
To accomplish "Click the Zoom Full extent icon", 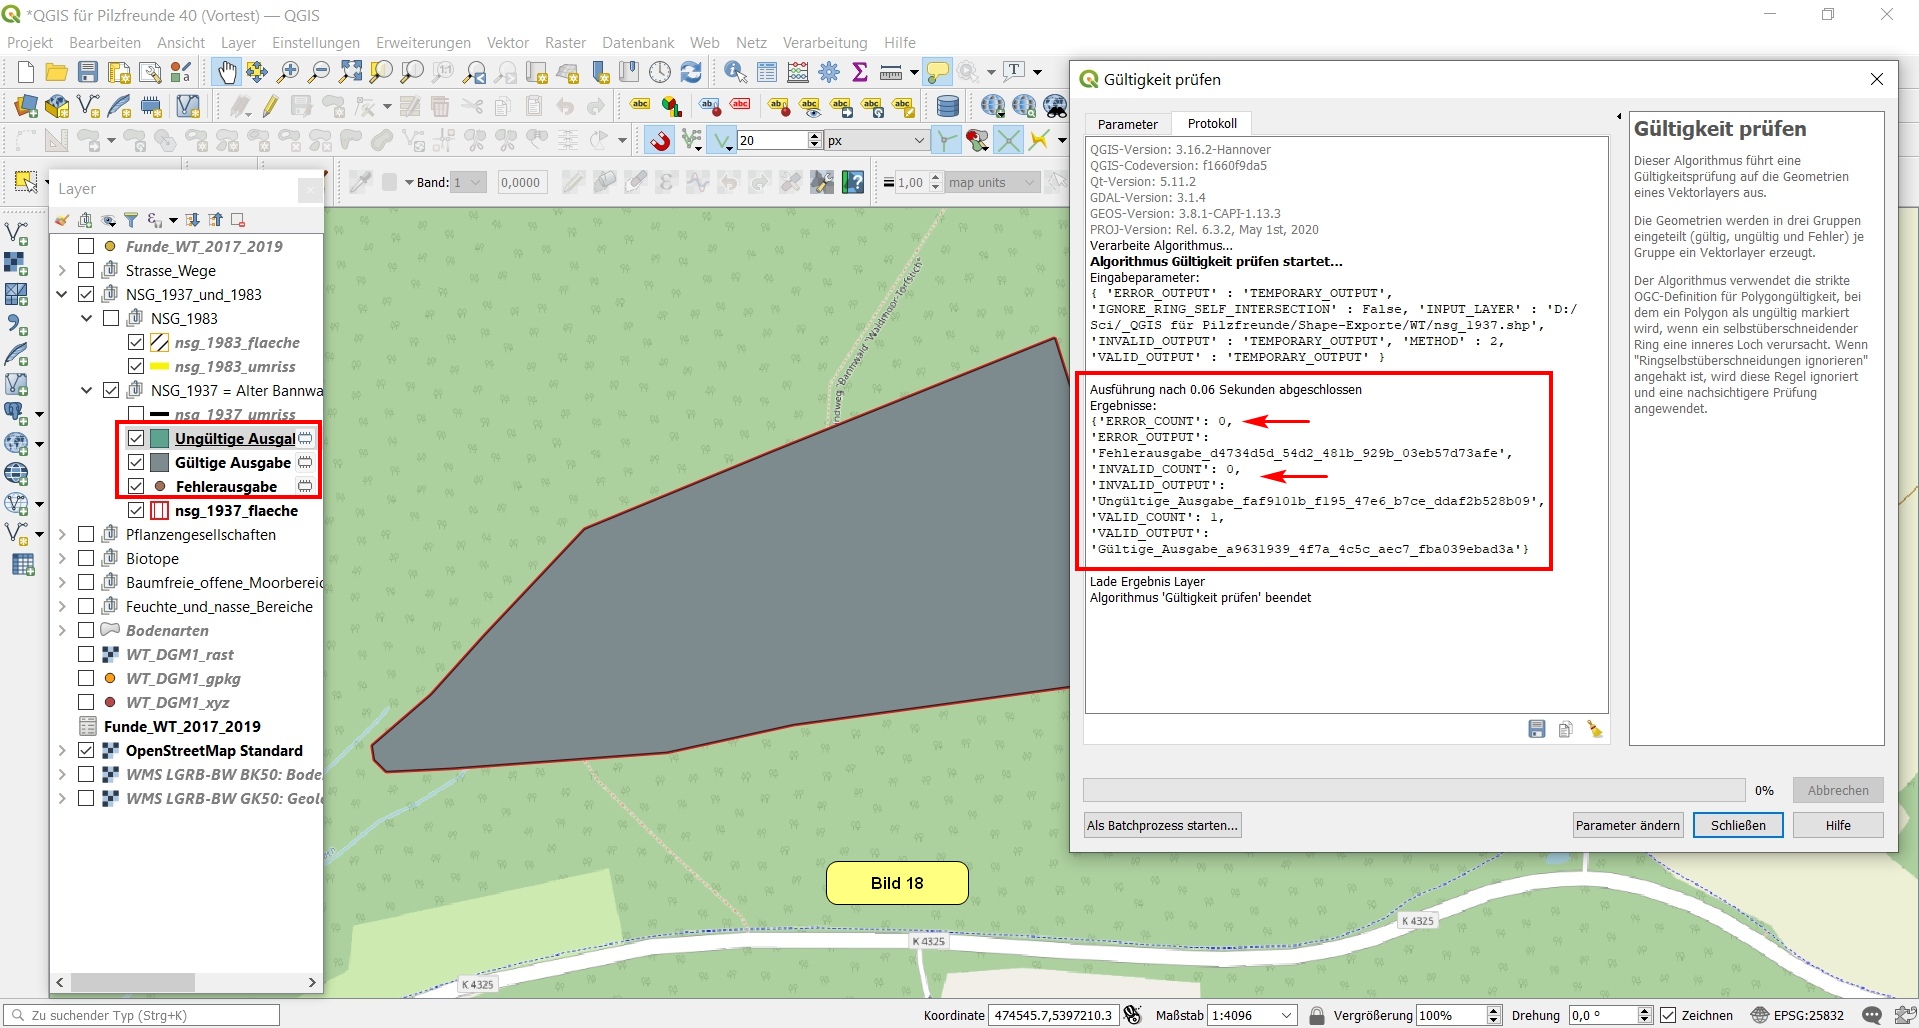I will [x=350, y=72].
